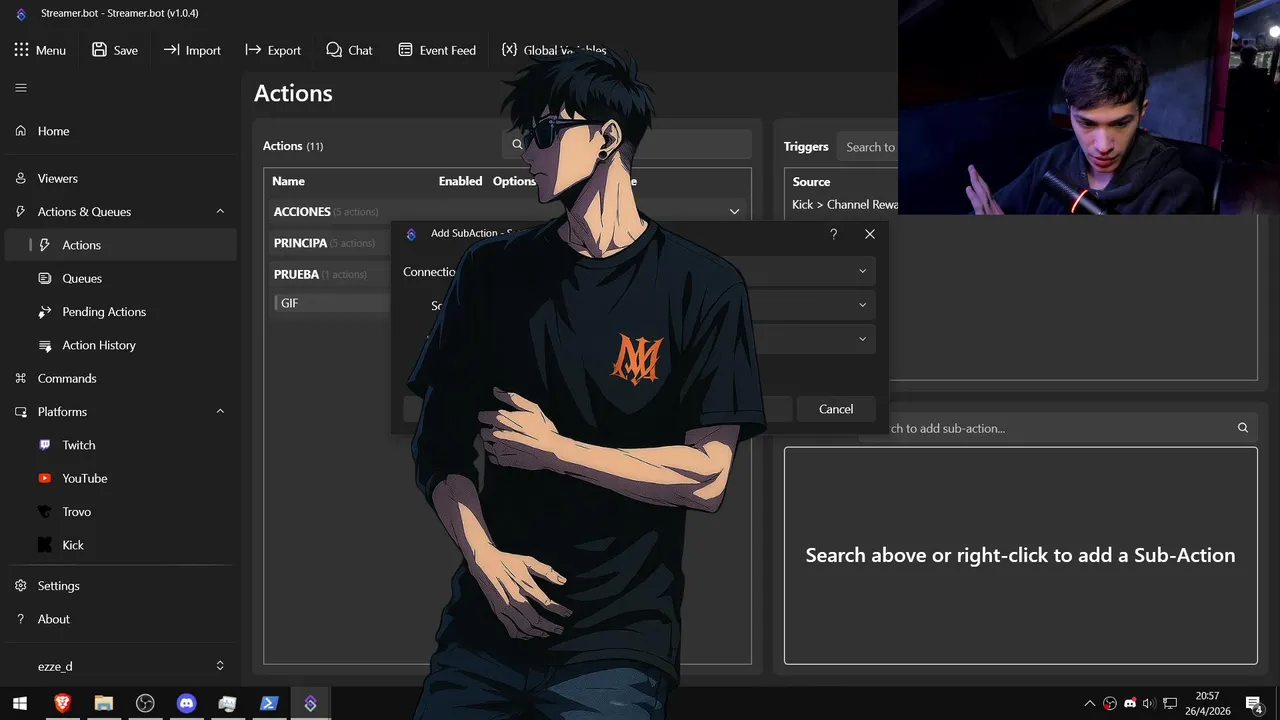Open the Menu grid icon
This screenshot has width=1280, height=720.
(x=21, y=50)
